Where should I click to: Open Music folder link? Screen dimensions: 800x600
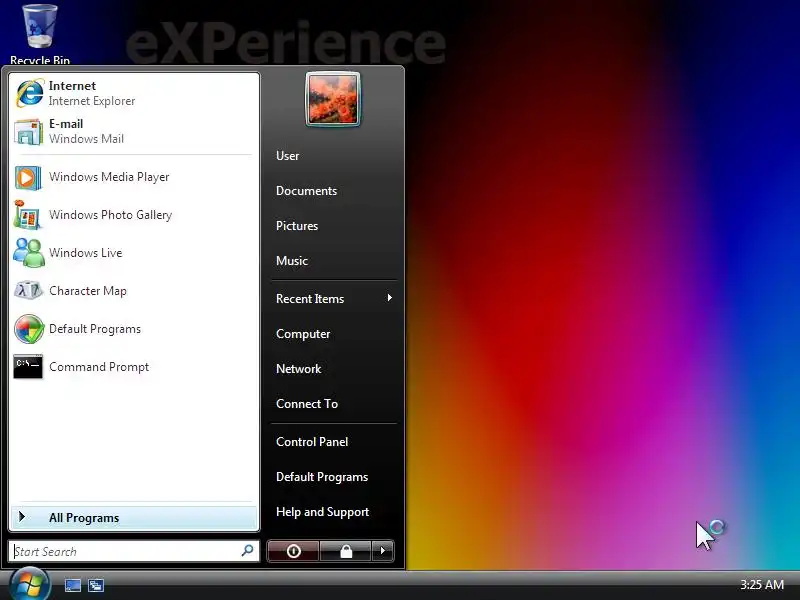292,261
